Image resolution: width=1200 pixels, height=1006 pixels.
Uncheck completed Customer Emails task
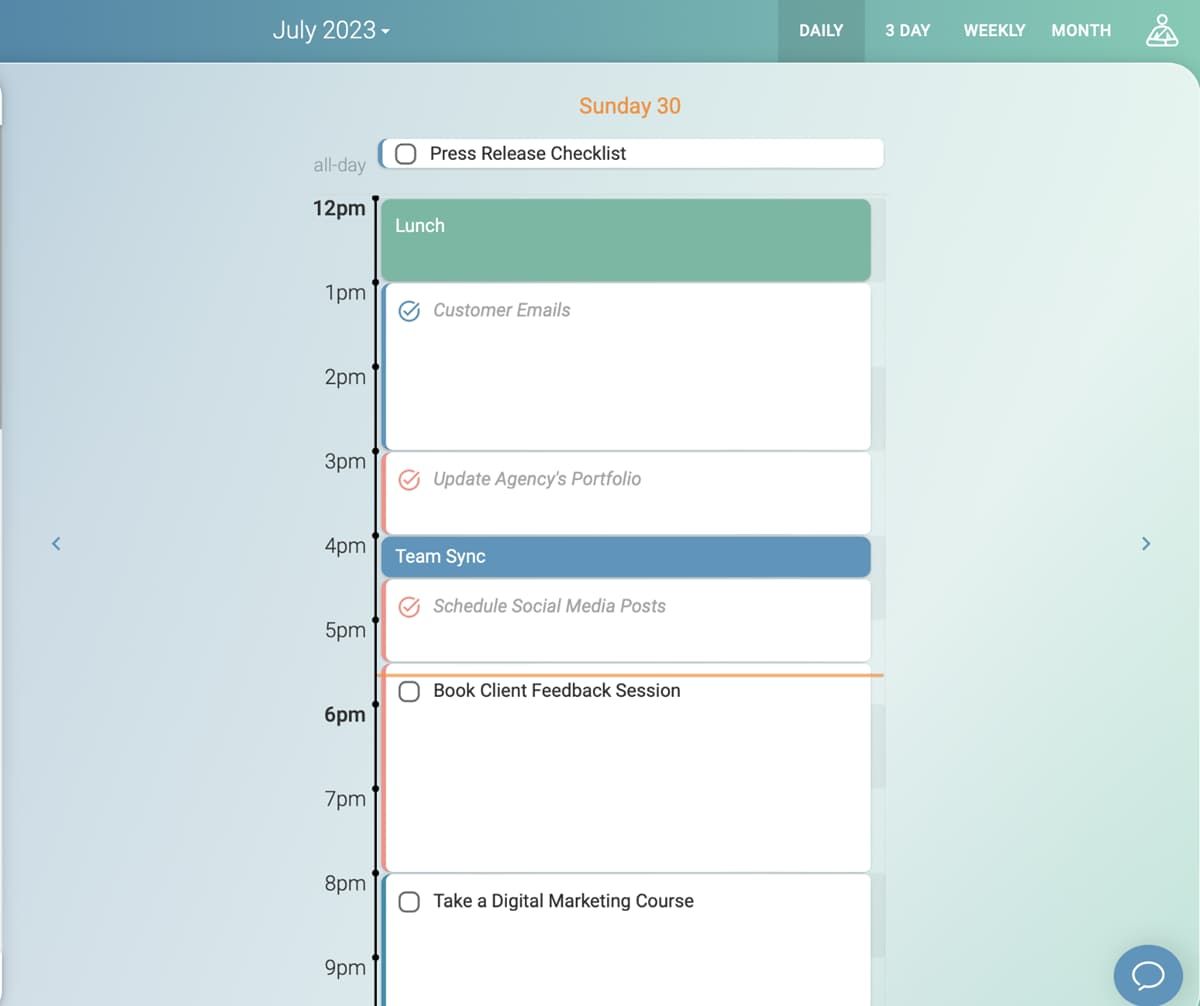coord(409,310)
